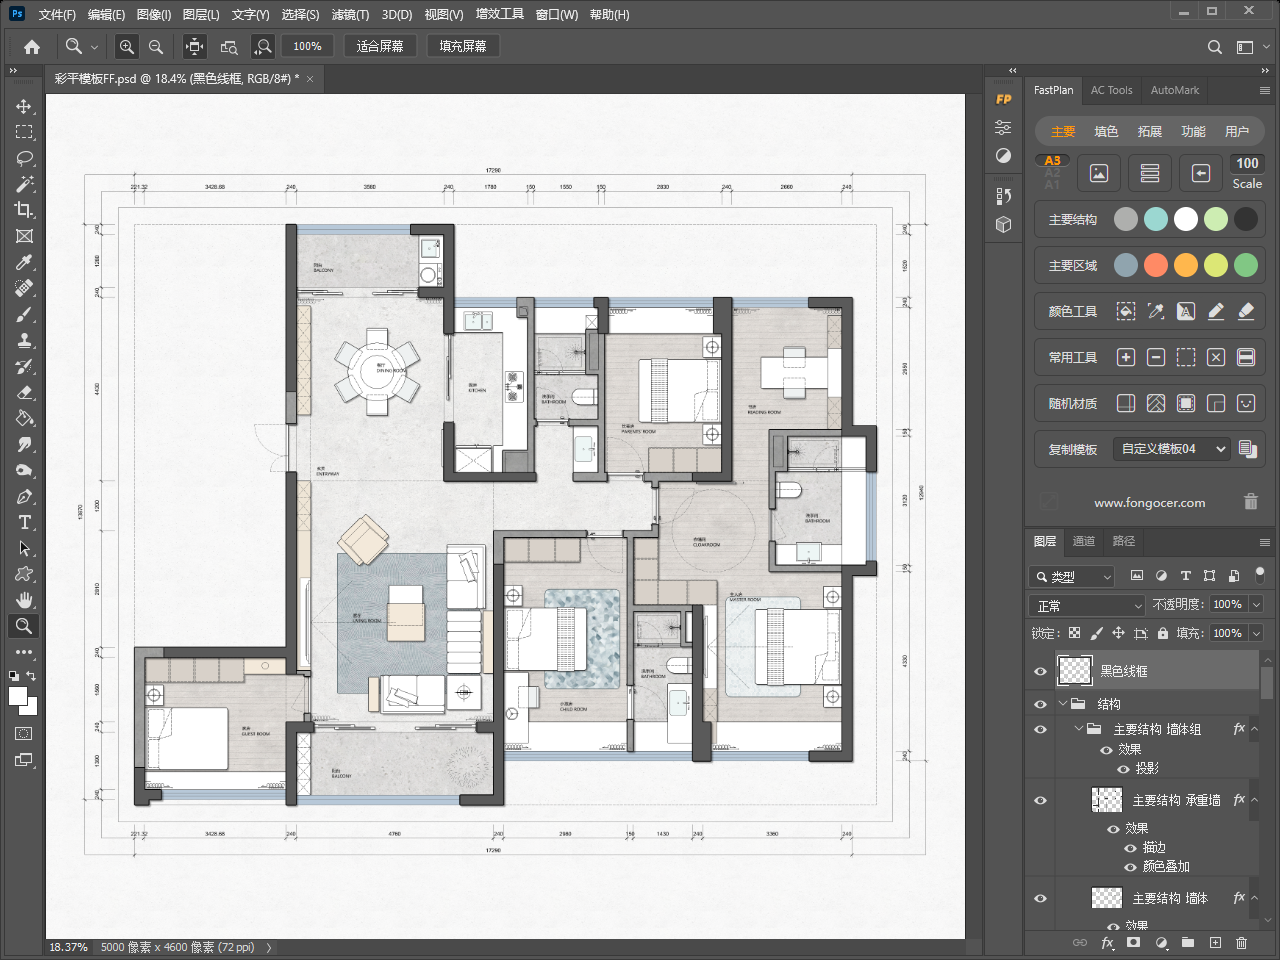
Task: Click the 常用工具 plus icon
Action: 1126,357
